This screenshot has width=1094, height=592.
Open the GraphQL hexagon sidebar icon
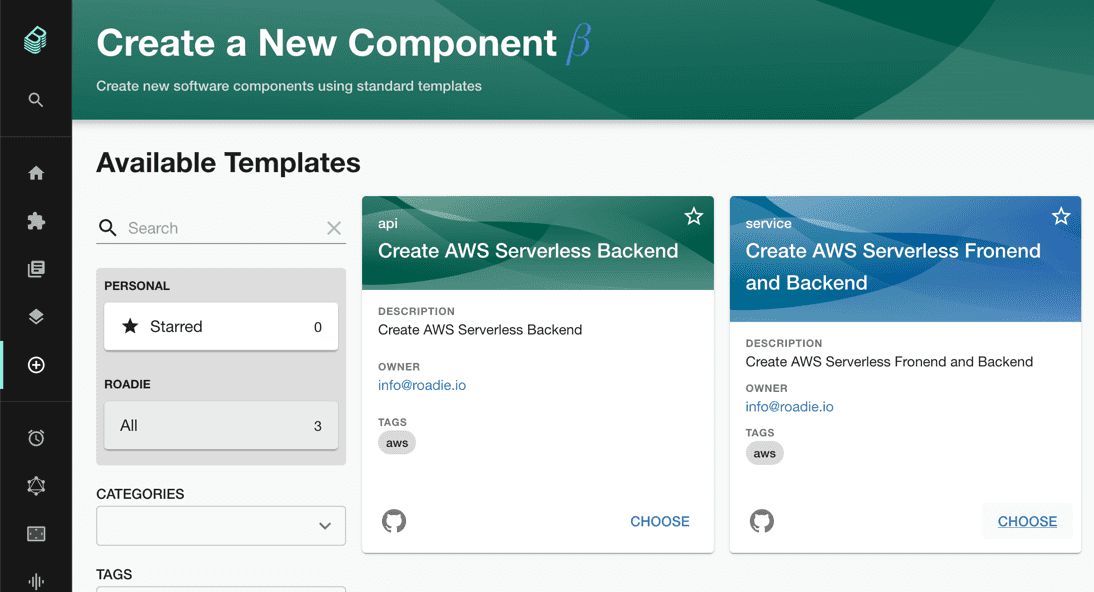point(36,486)
